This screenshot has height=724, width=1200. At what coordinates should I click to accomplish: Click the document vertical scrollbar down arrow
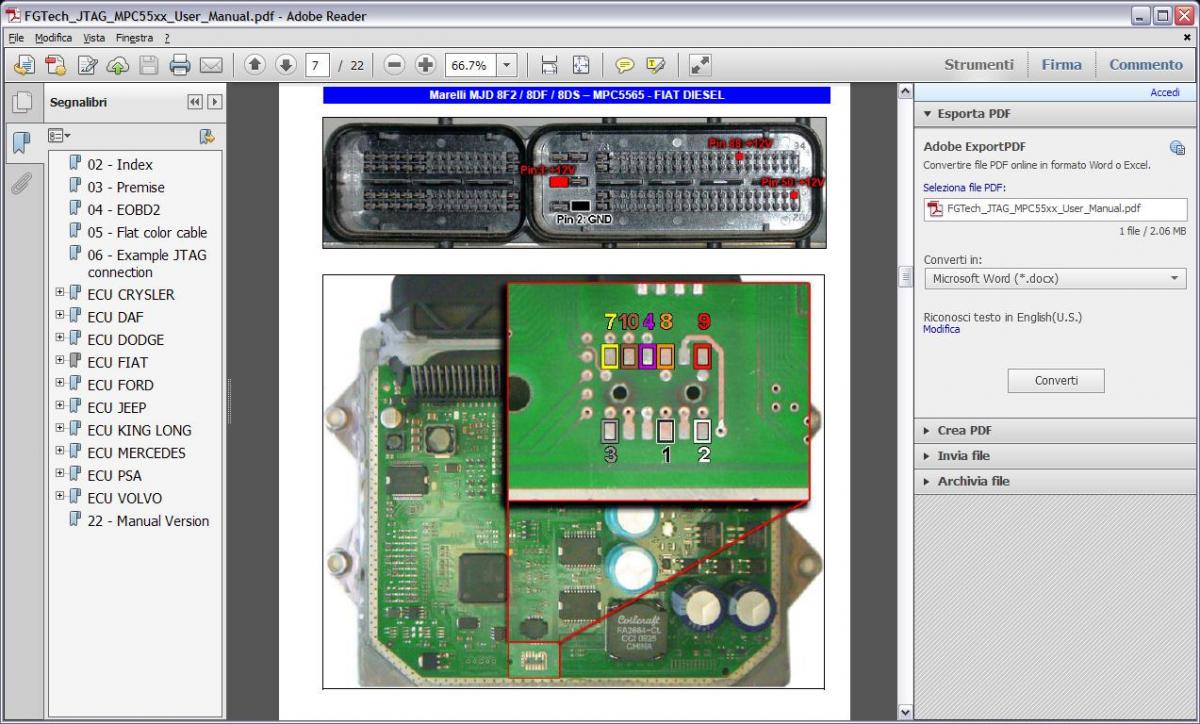906,712
